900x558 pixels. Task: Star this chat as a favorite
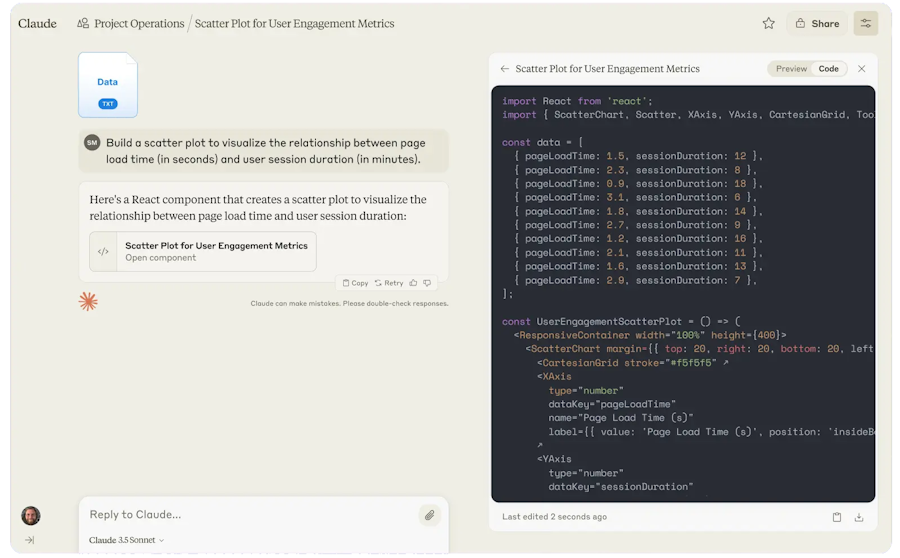pos(768,23)
